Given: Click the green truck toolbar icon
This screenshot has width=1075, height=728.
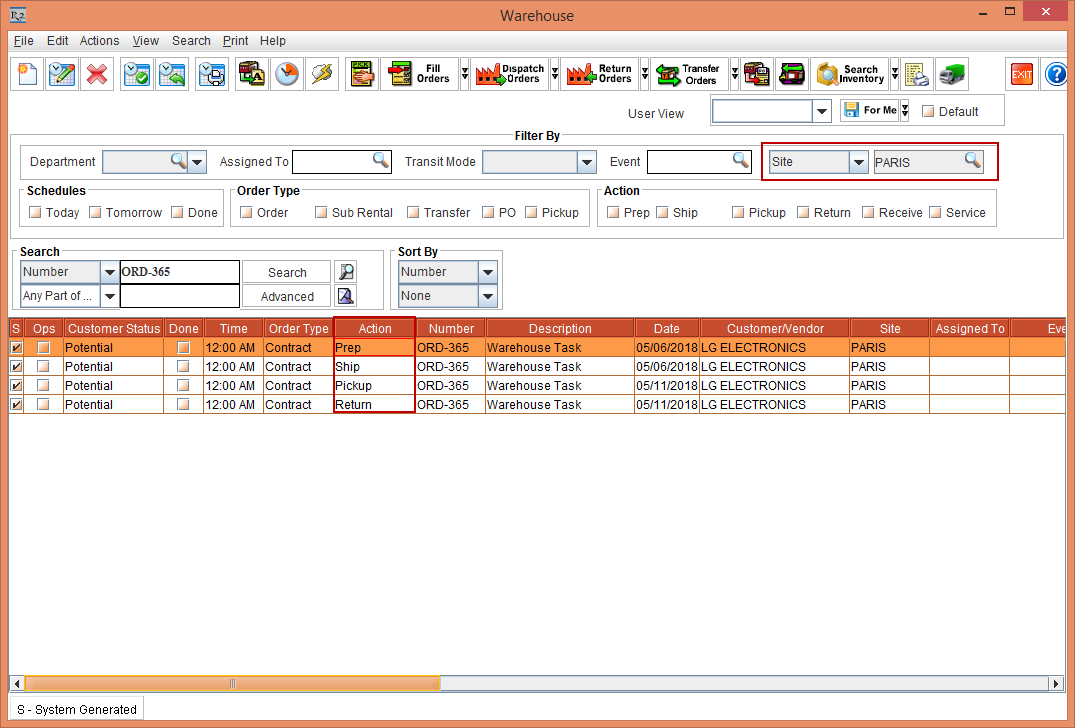Looking at the screenshot, I should click(951, 75).
